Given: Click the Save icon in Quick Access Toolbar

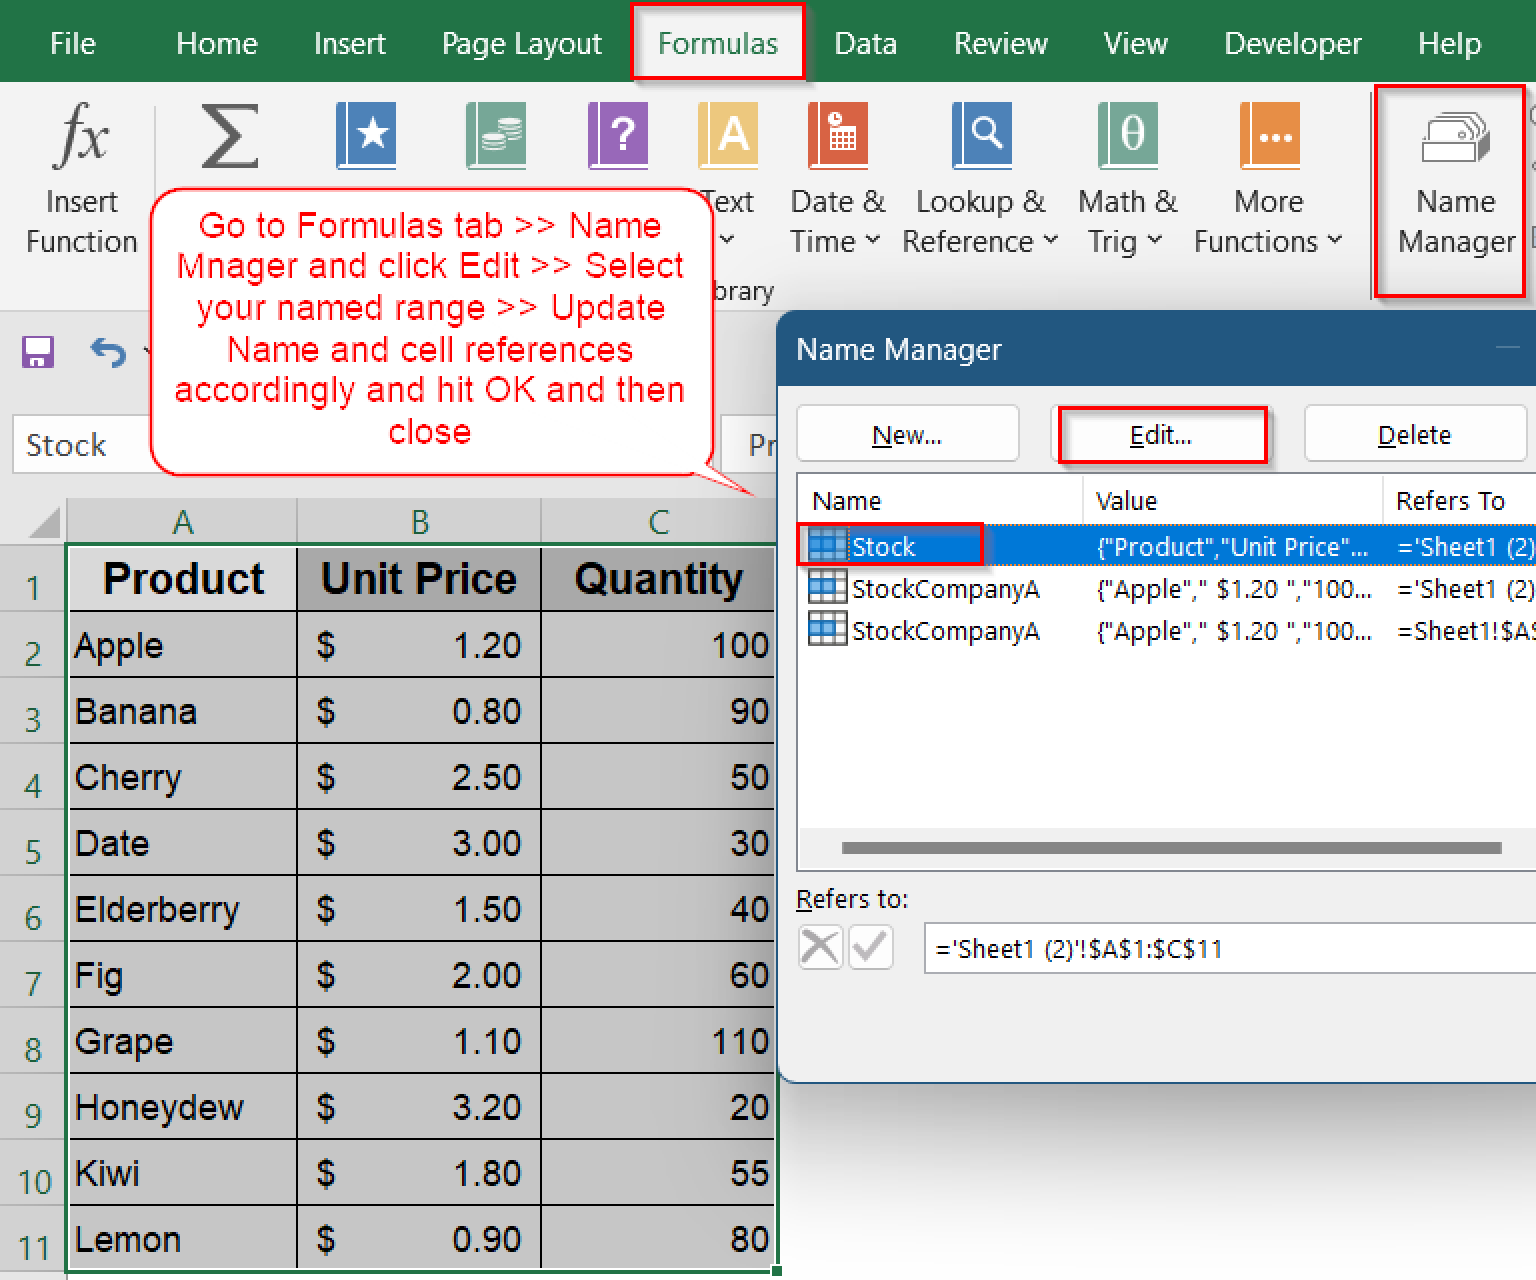Looking at the screenshot, I should click(x=37, y=351).
